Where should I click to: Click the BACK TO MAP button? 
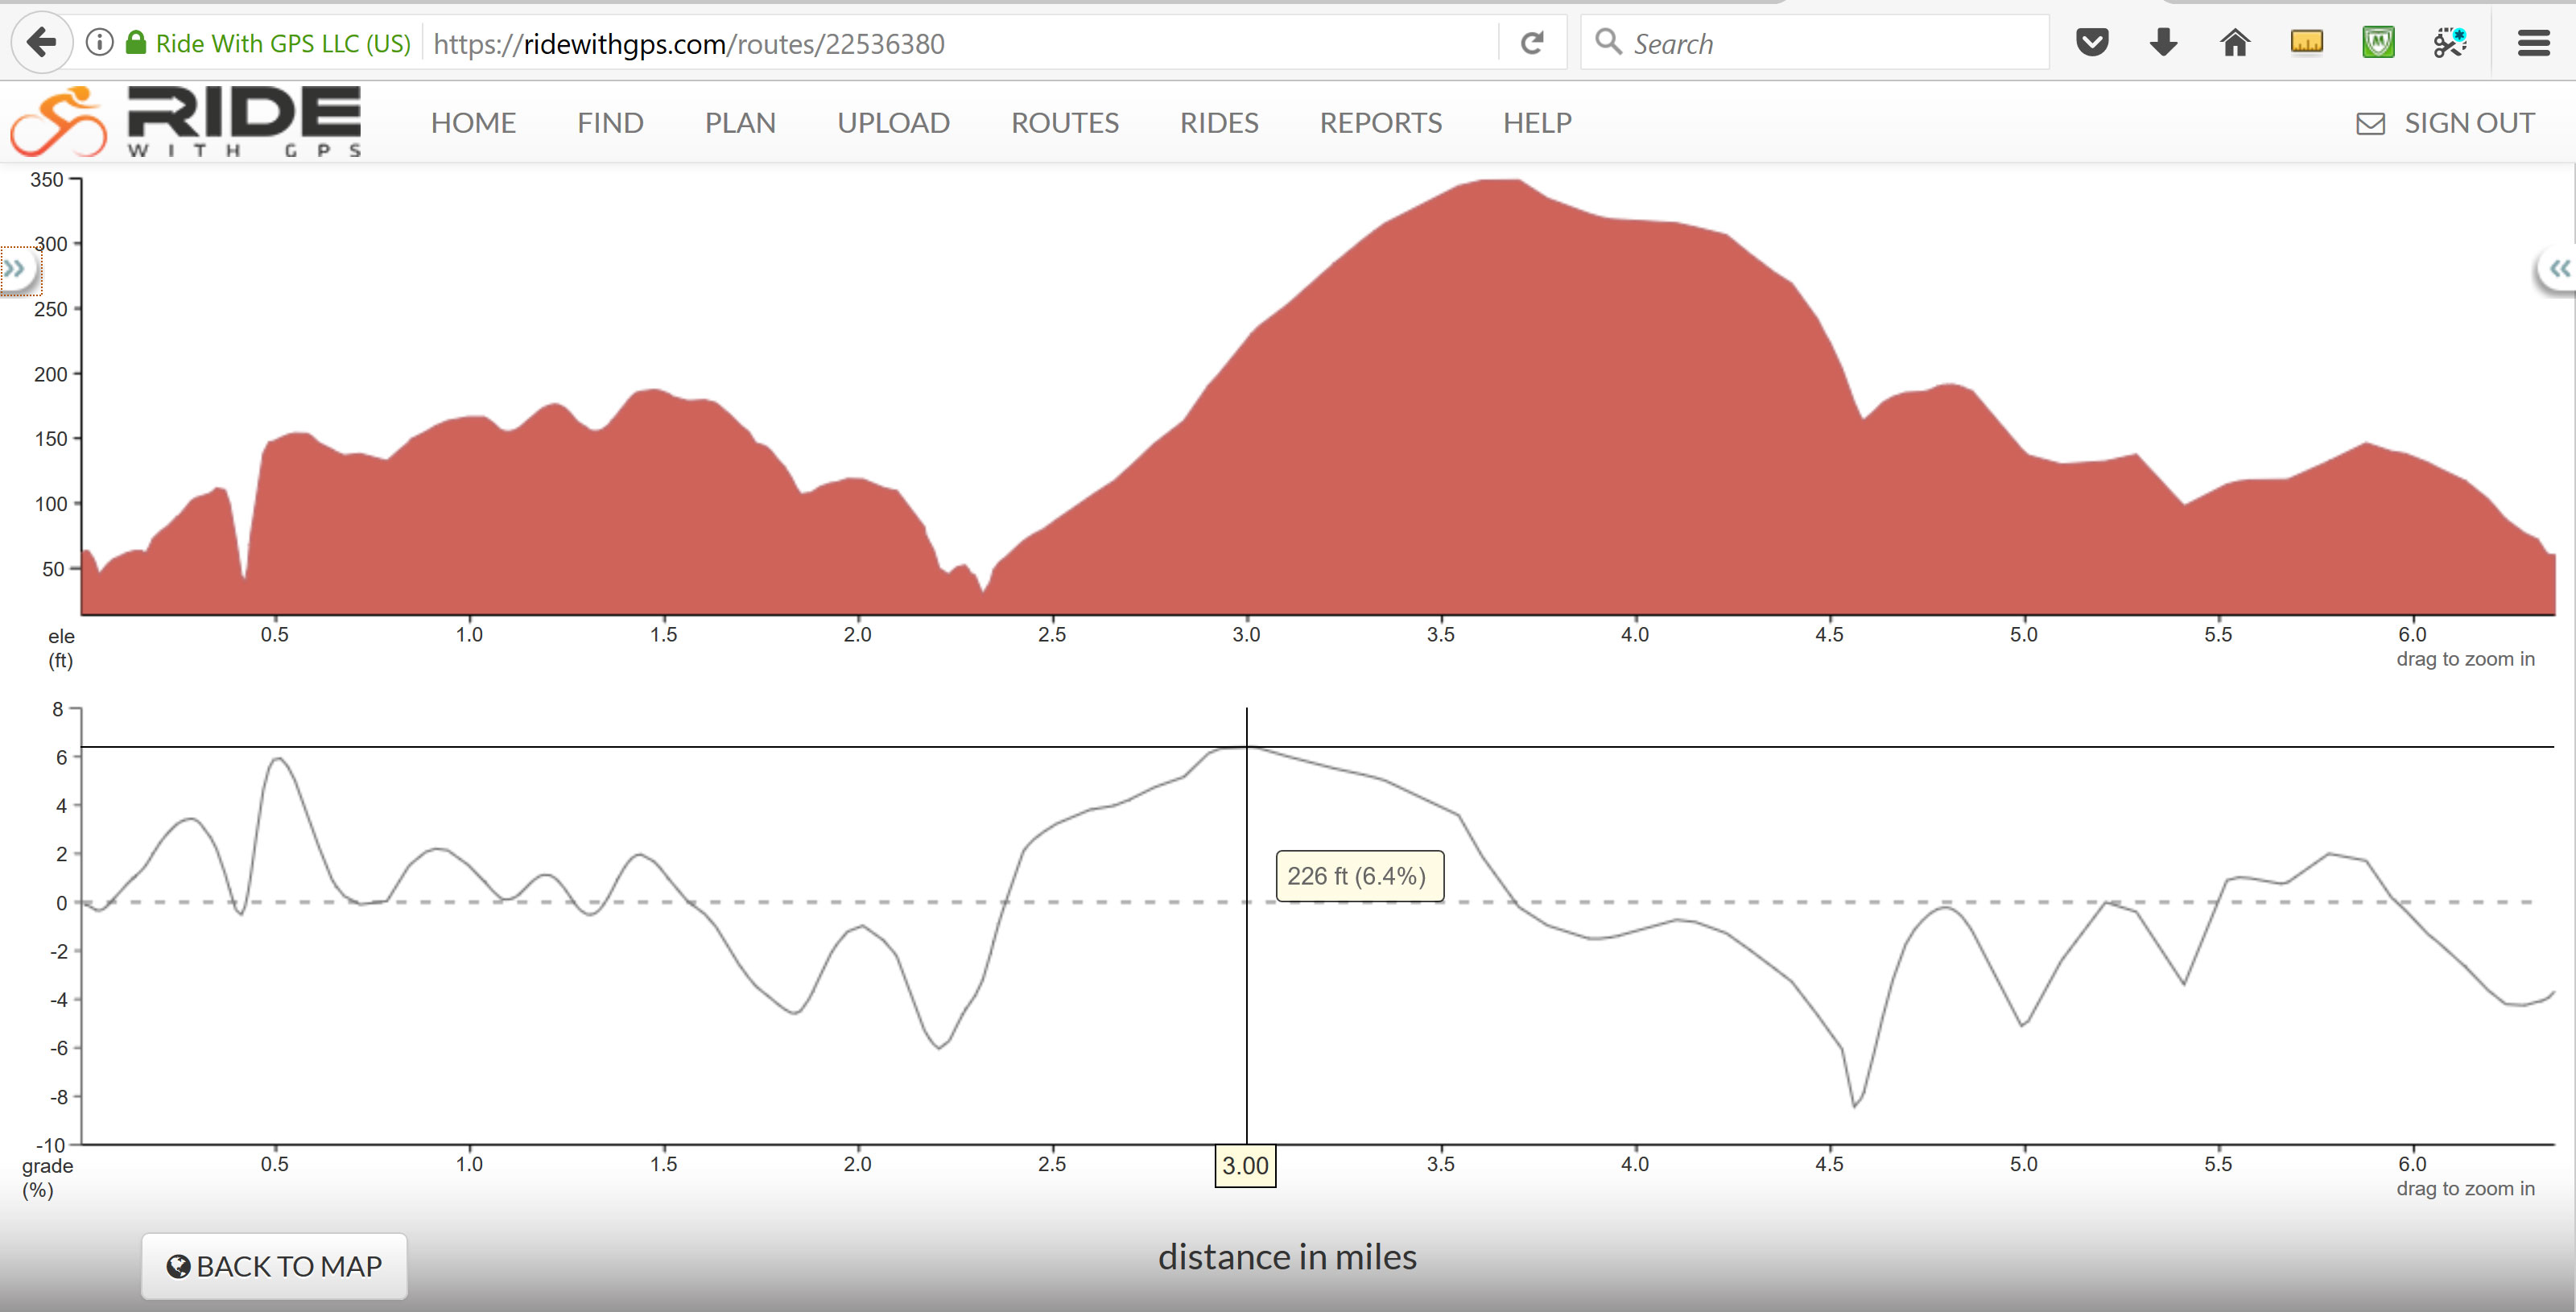[x=274, y=1266]
